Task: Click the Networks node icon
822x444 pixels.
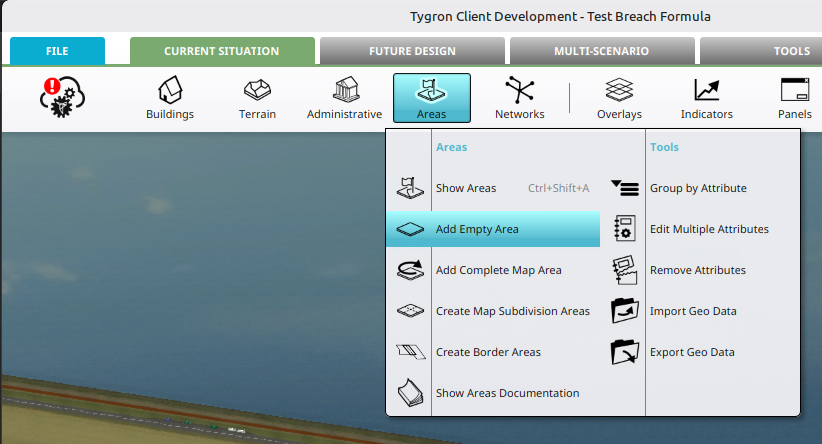Action: (519, 91)
